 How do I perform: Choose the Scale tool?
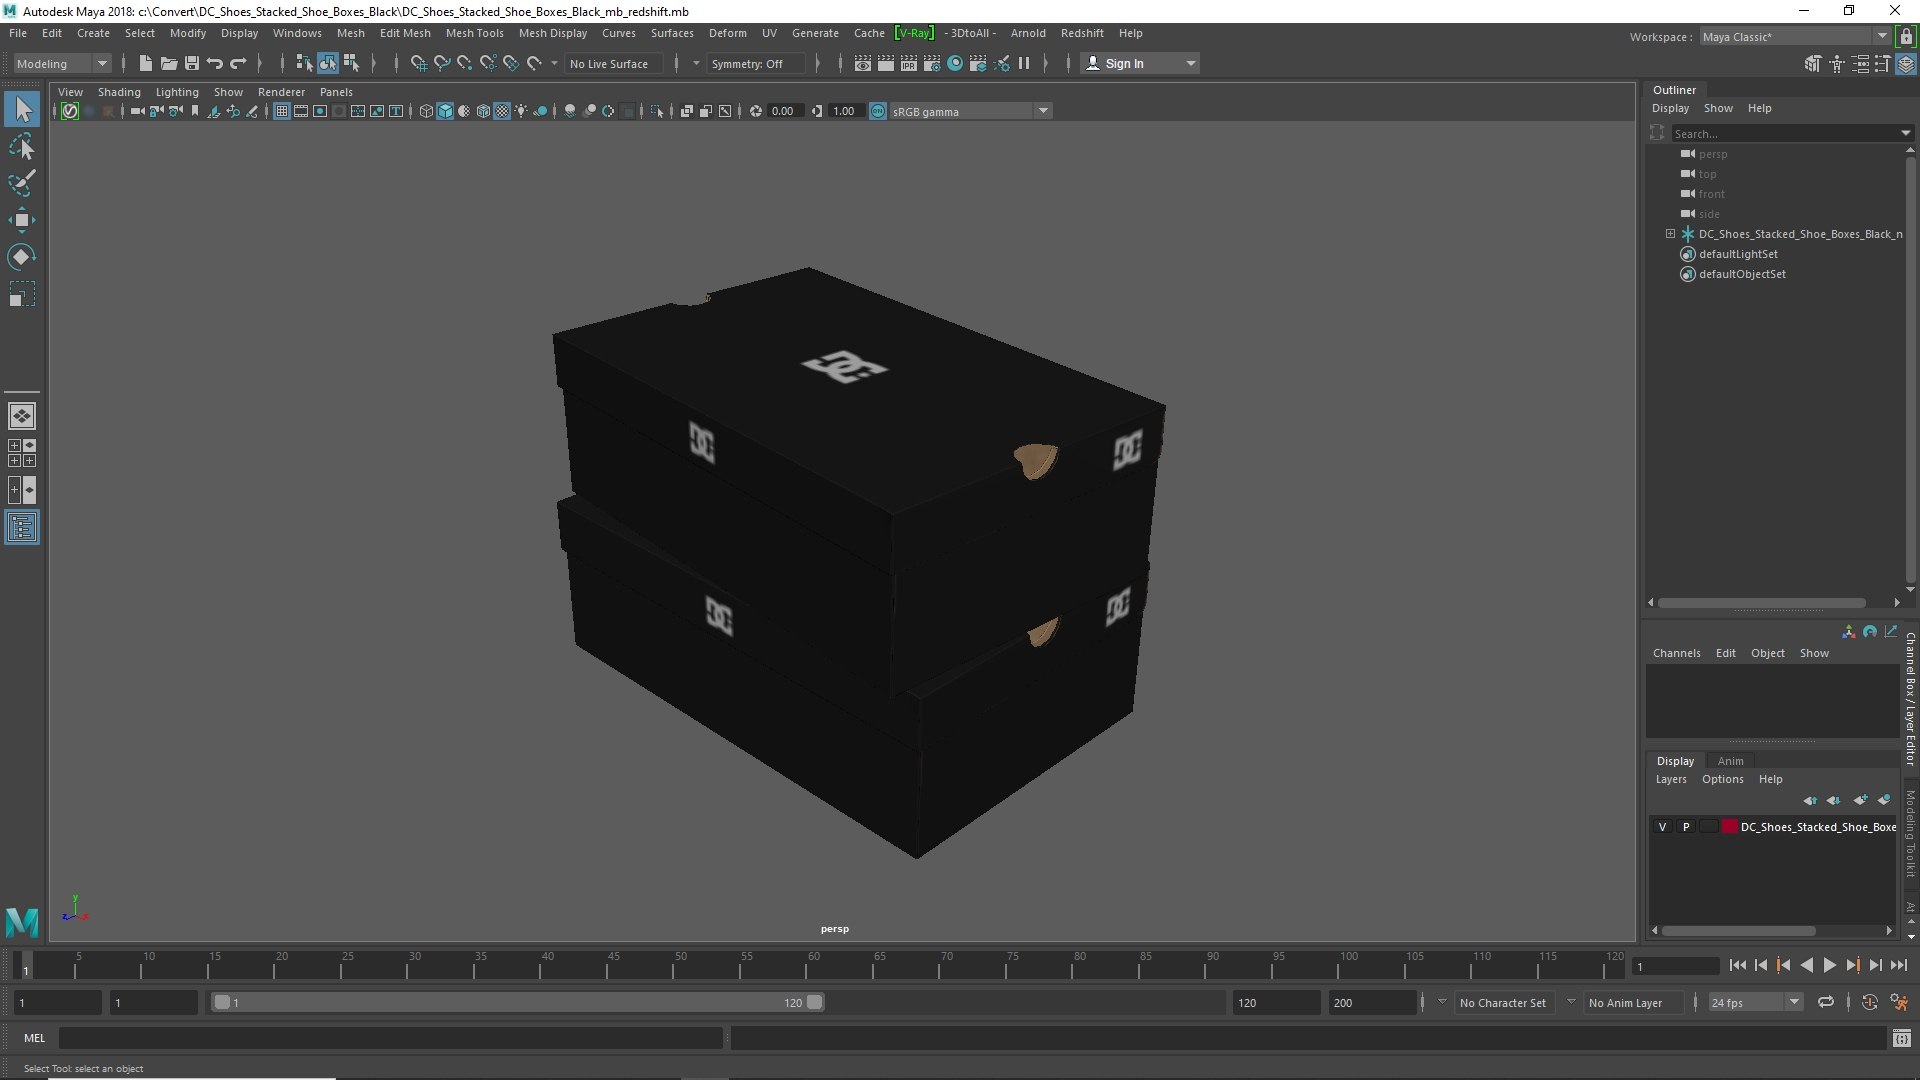pos(22,294)
